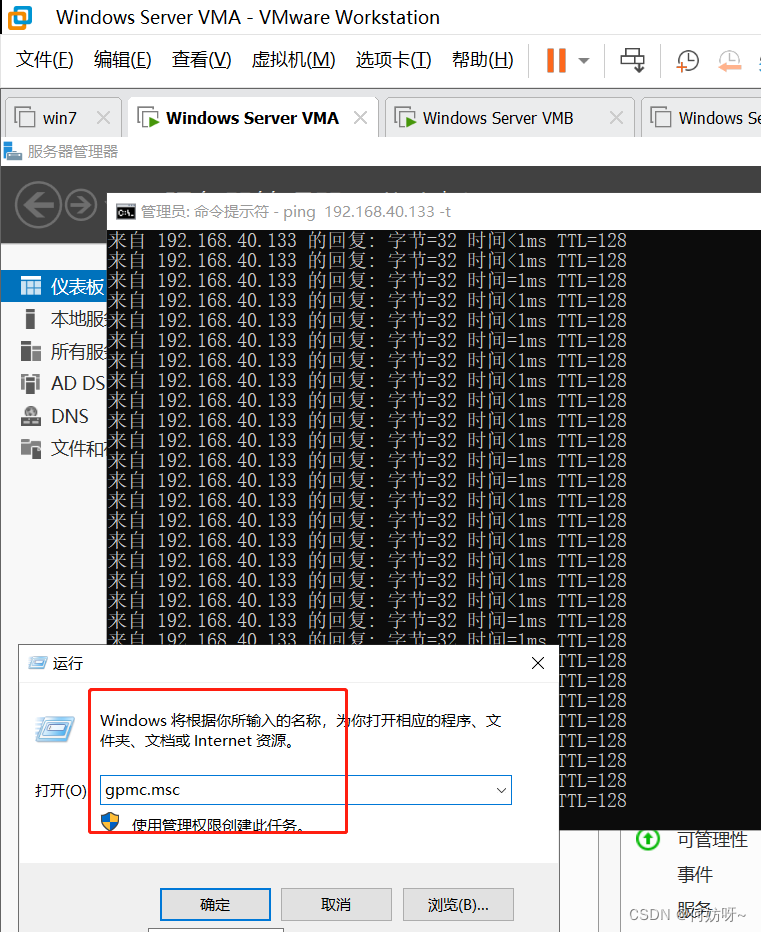
Task: Click the 确定 button
Action: (215, 905)
